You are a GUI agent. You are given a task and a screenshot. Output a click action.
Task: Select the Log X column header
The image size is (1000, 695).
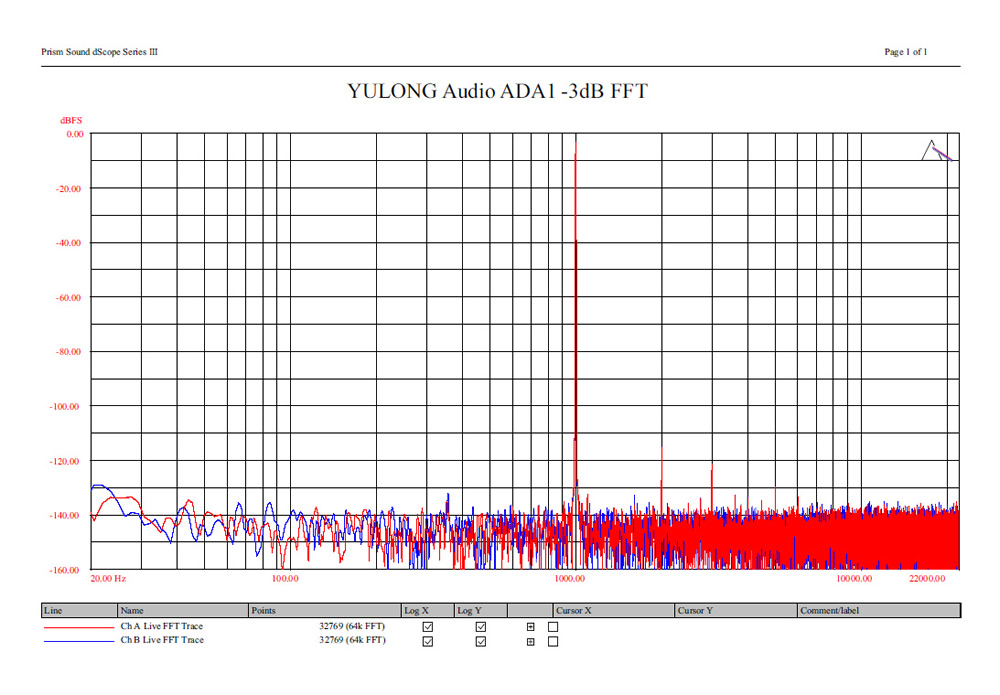[x=428, y=611]
